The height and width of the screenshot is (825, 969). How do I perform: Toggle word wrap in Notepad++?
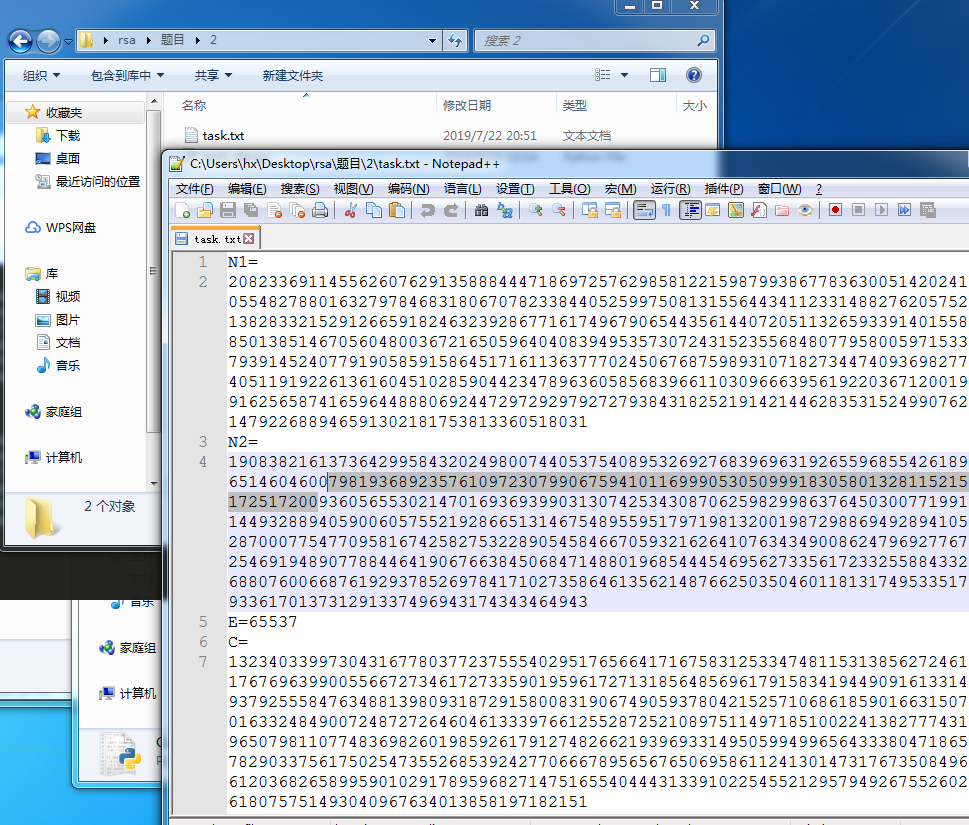(x=644, y=211)
